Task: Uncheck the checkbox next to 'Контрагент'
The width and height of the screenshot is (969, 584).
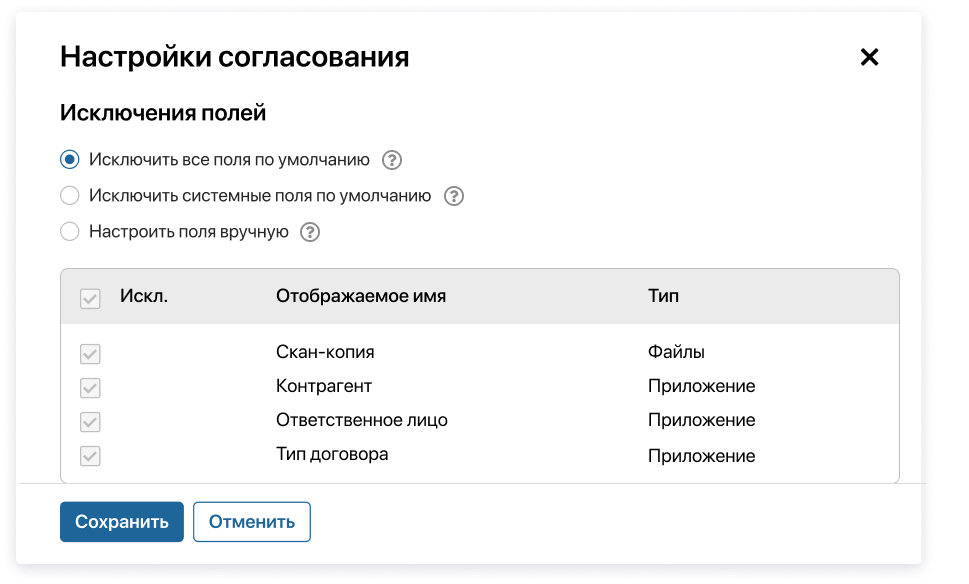Action: [89, 387]
